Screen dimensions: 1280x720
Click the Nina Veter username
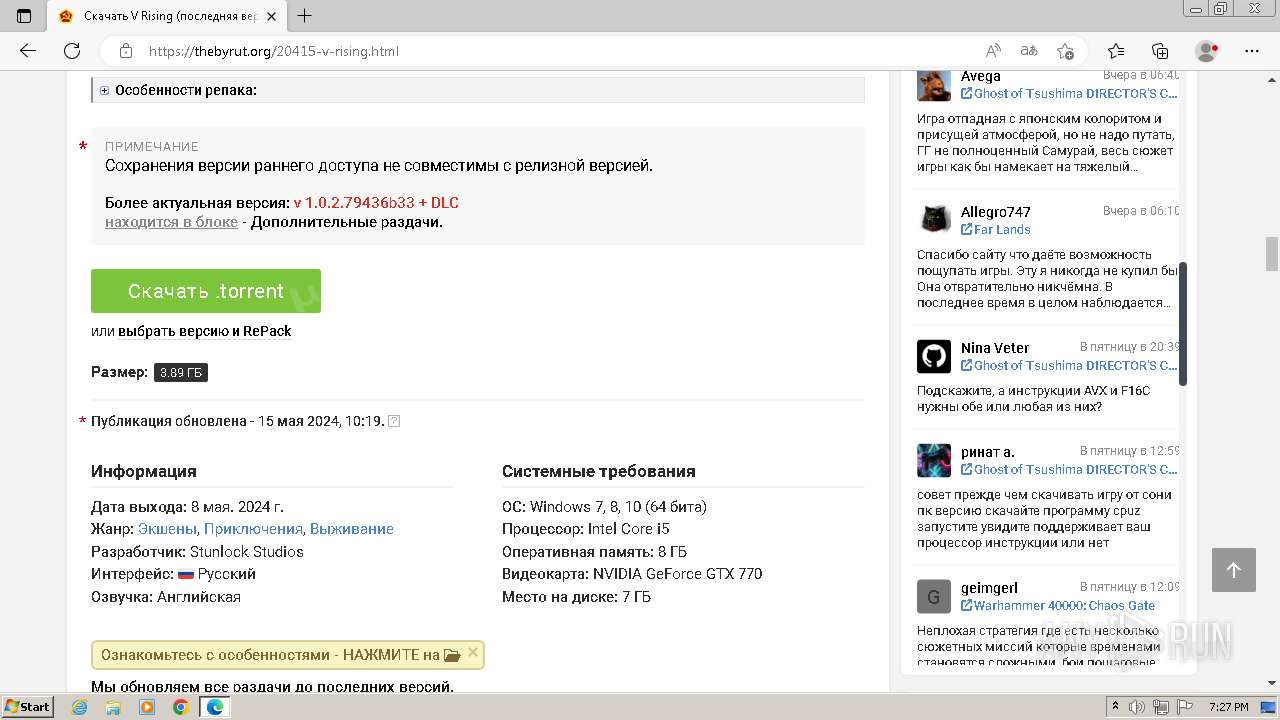coord(995,348)
